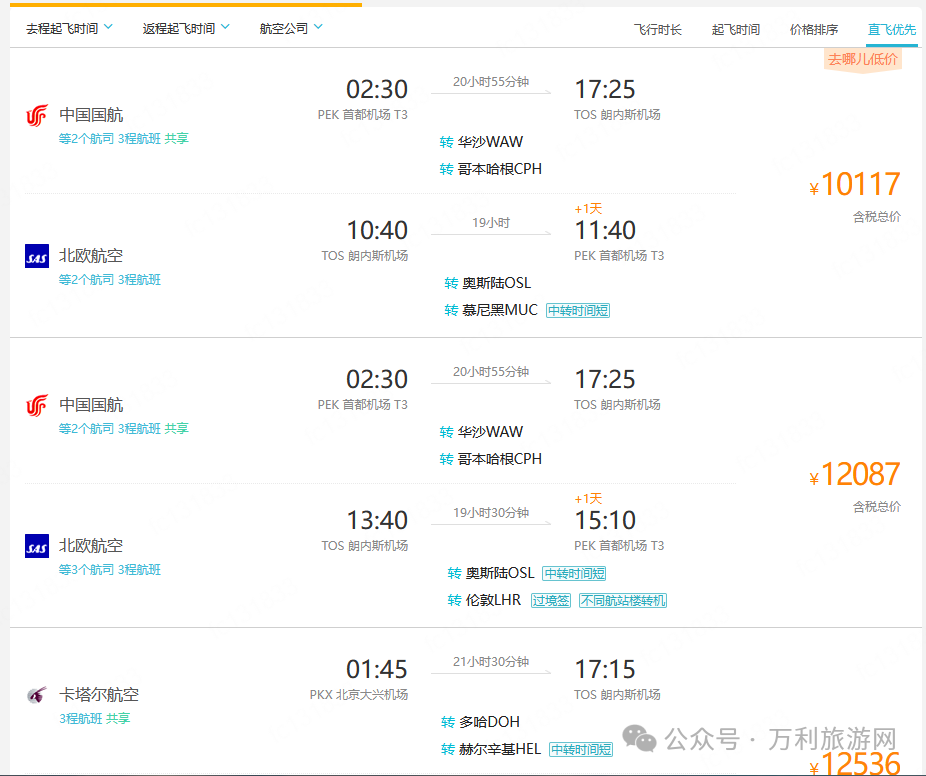Click transfer icon next to 华沙WAW in ¥12087 itinerary
926x776 pixels.
tap(446, 432)
